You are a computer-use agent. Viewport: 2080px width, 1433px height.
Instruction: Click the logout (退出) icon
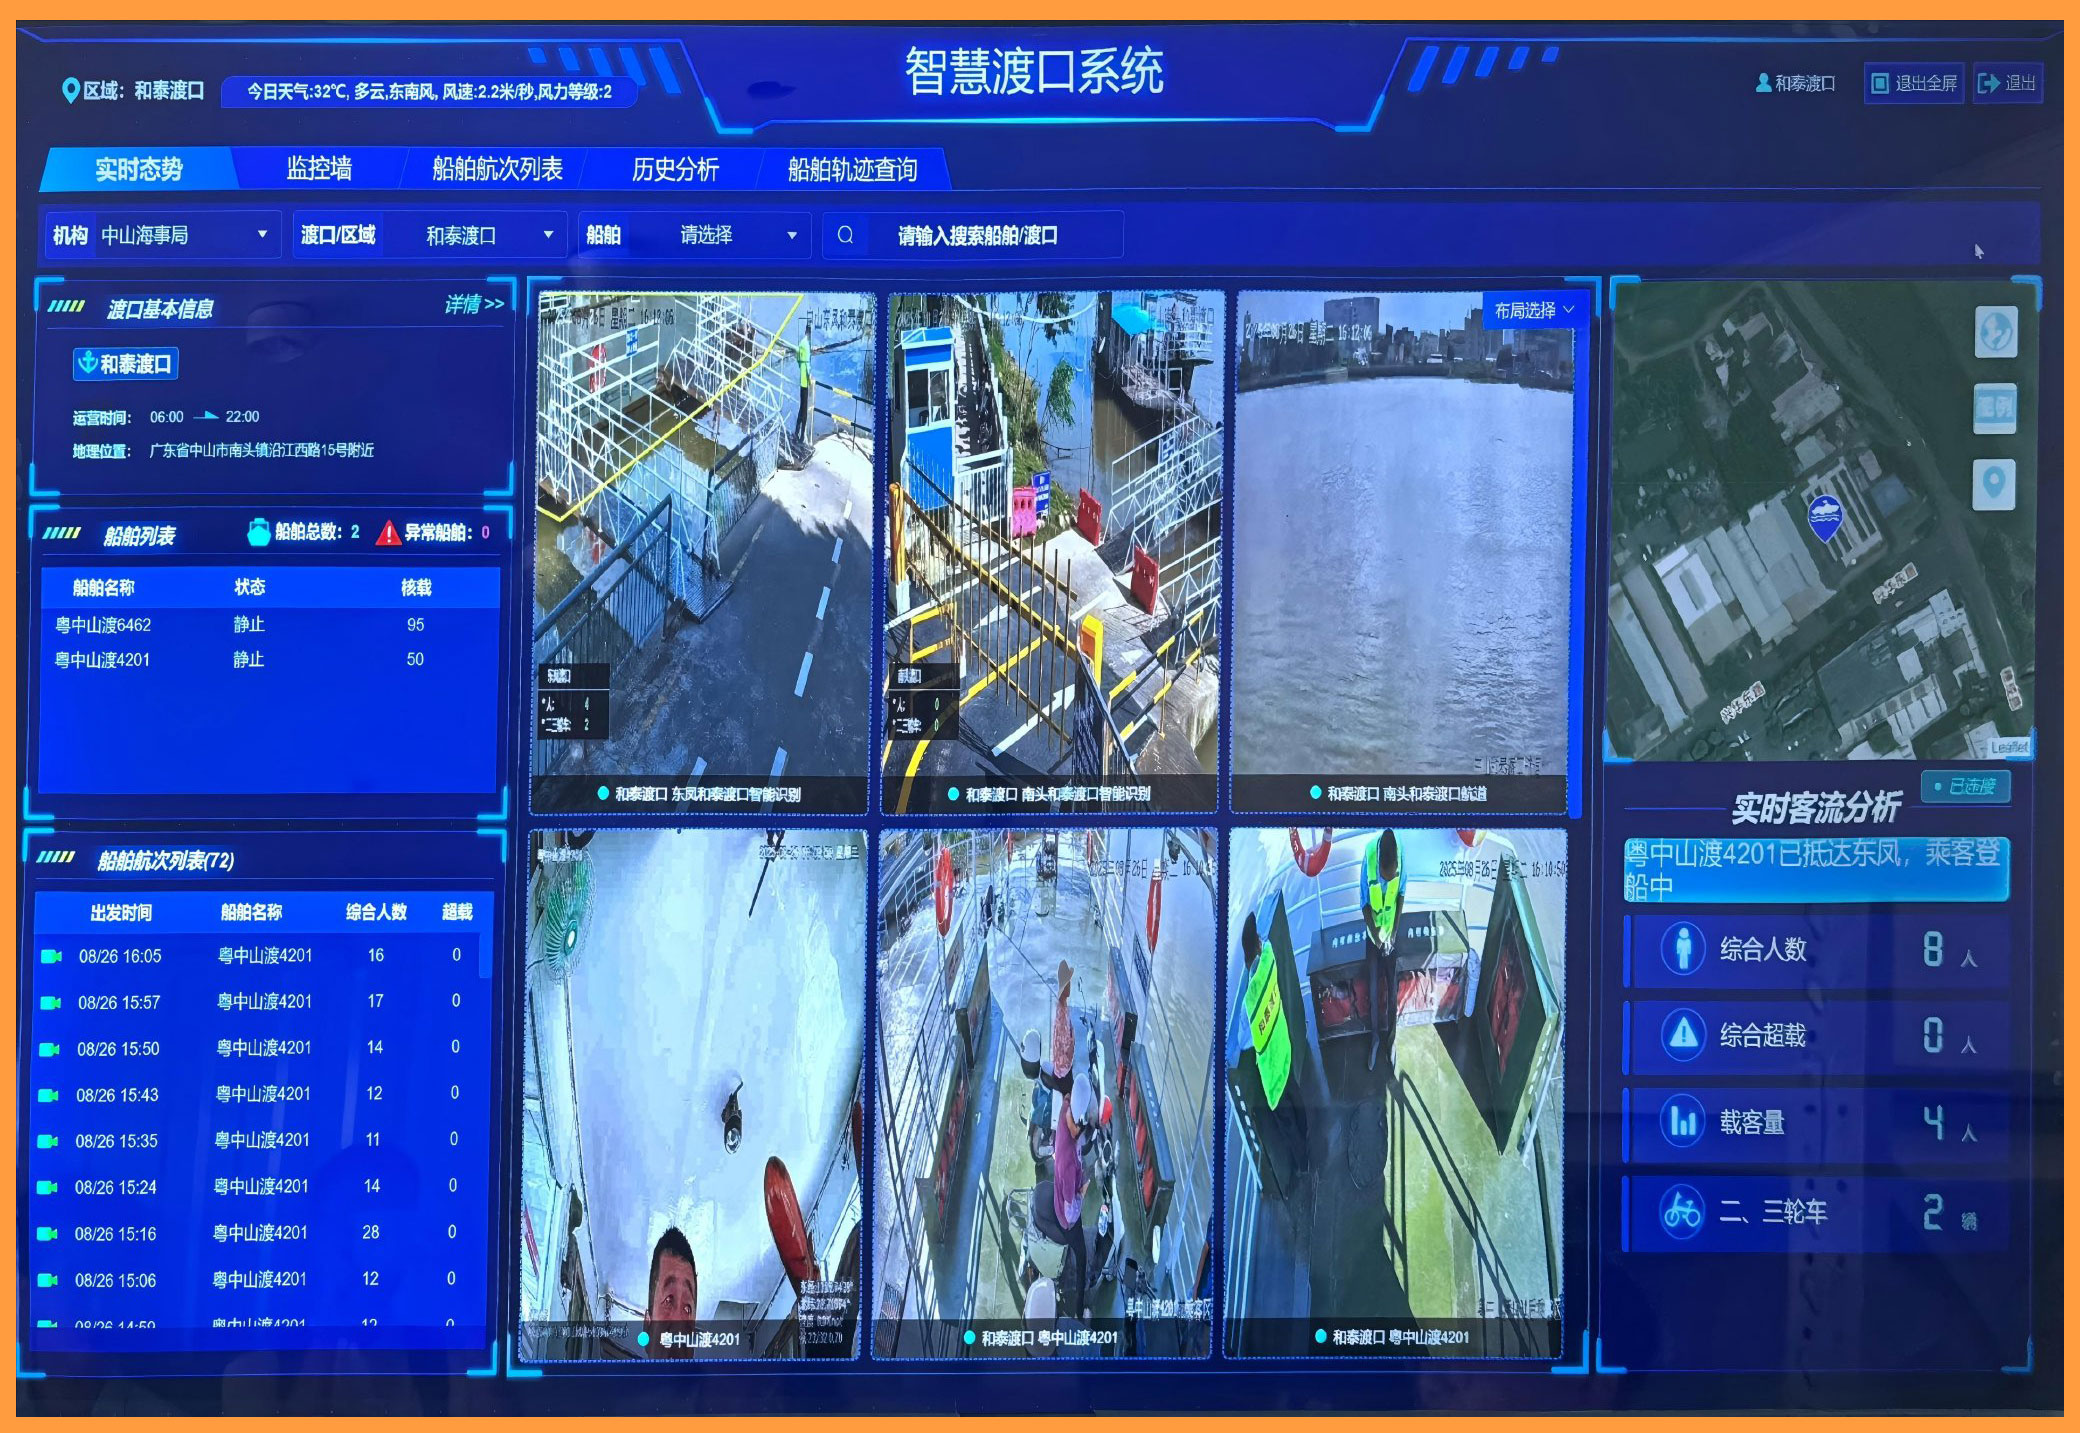(x=1990, y=83)
